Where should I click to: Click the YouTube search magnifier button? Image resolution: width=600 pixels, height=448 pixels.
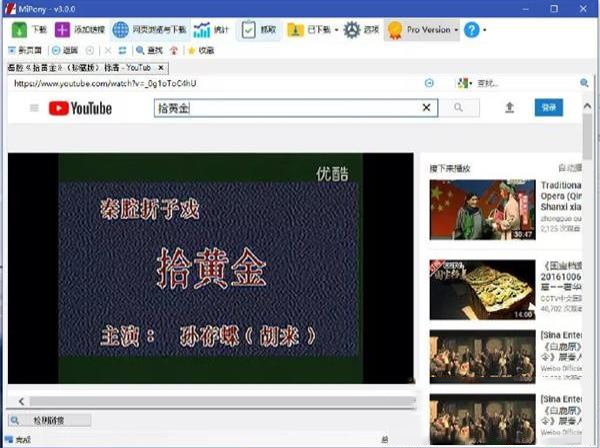458,108
